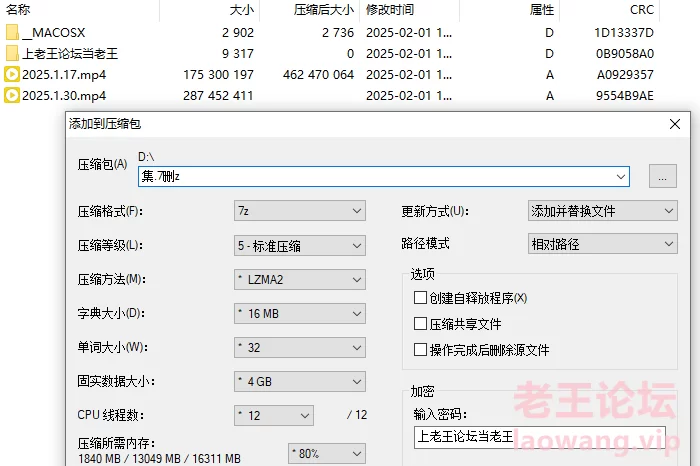Click the browse "..." button for archive path

(662, 176)
